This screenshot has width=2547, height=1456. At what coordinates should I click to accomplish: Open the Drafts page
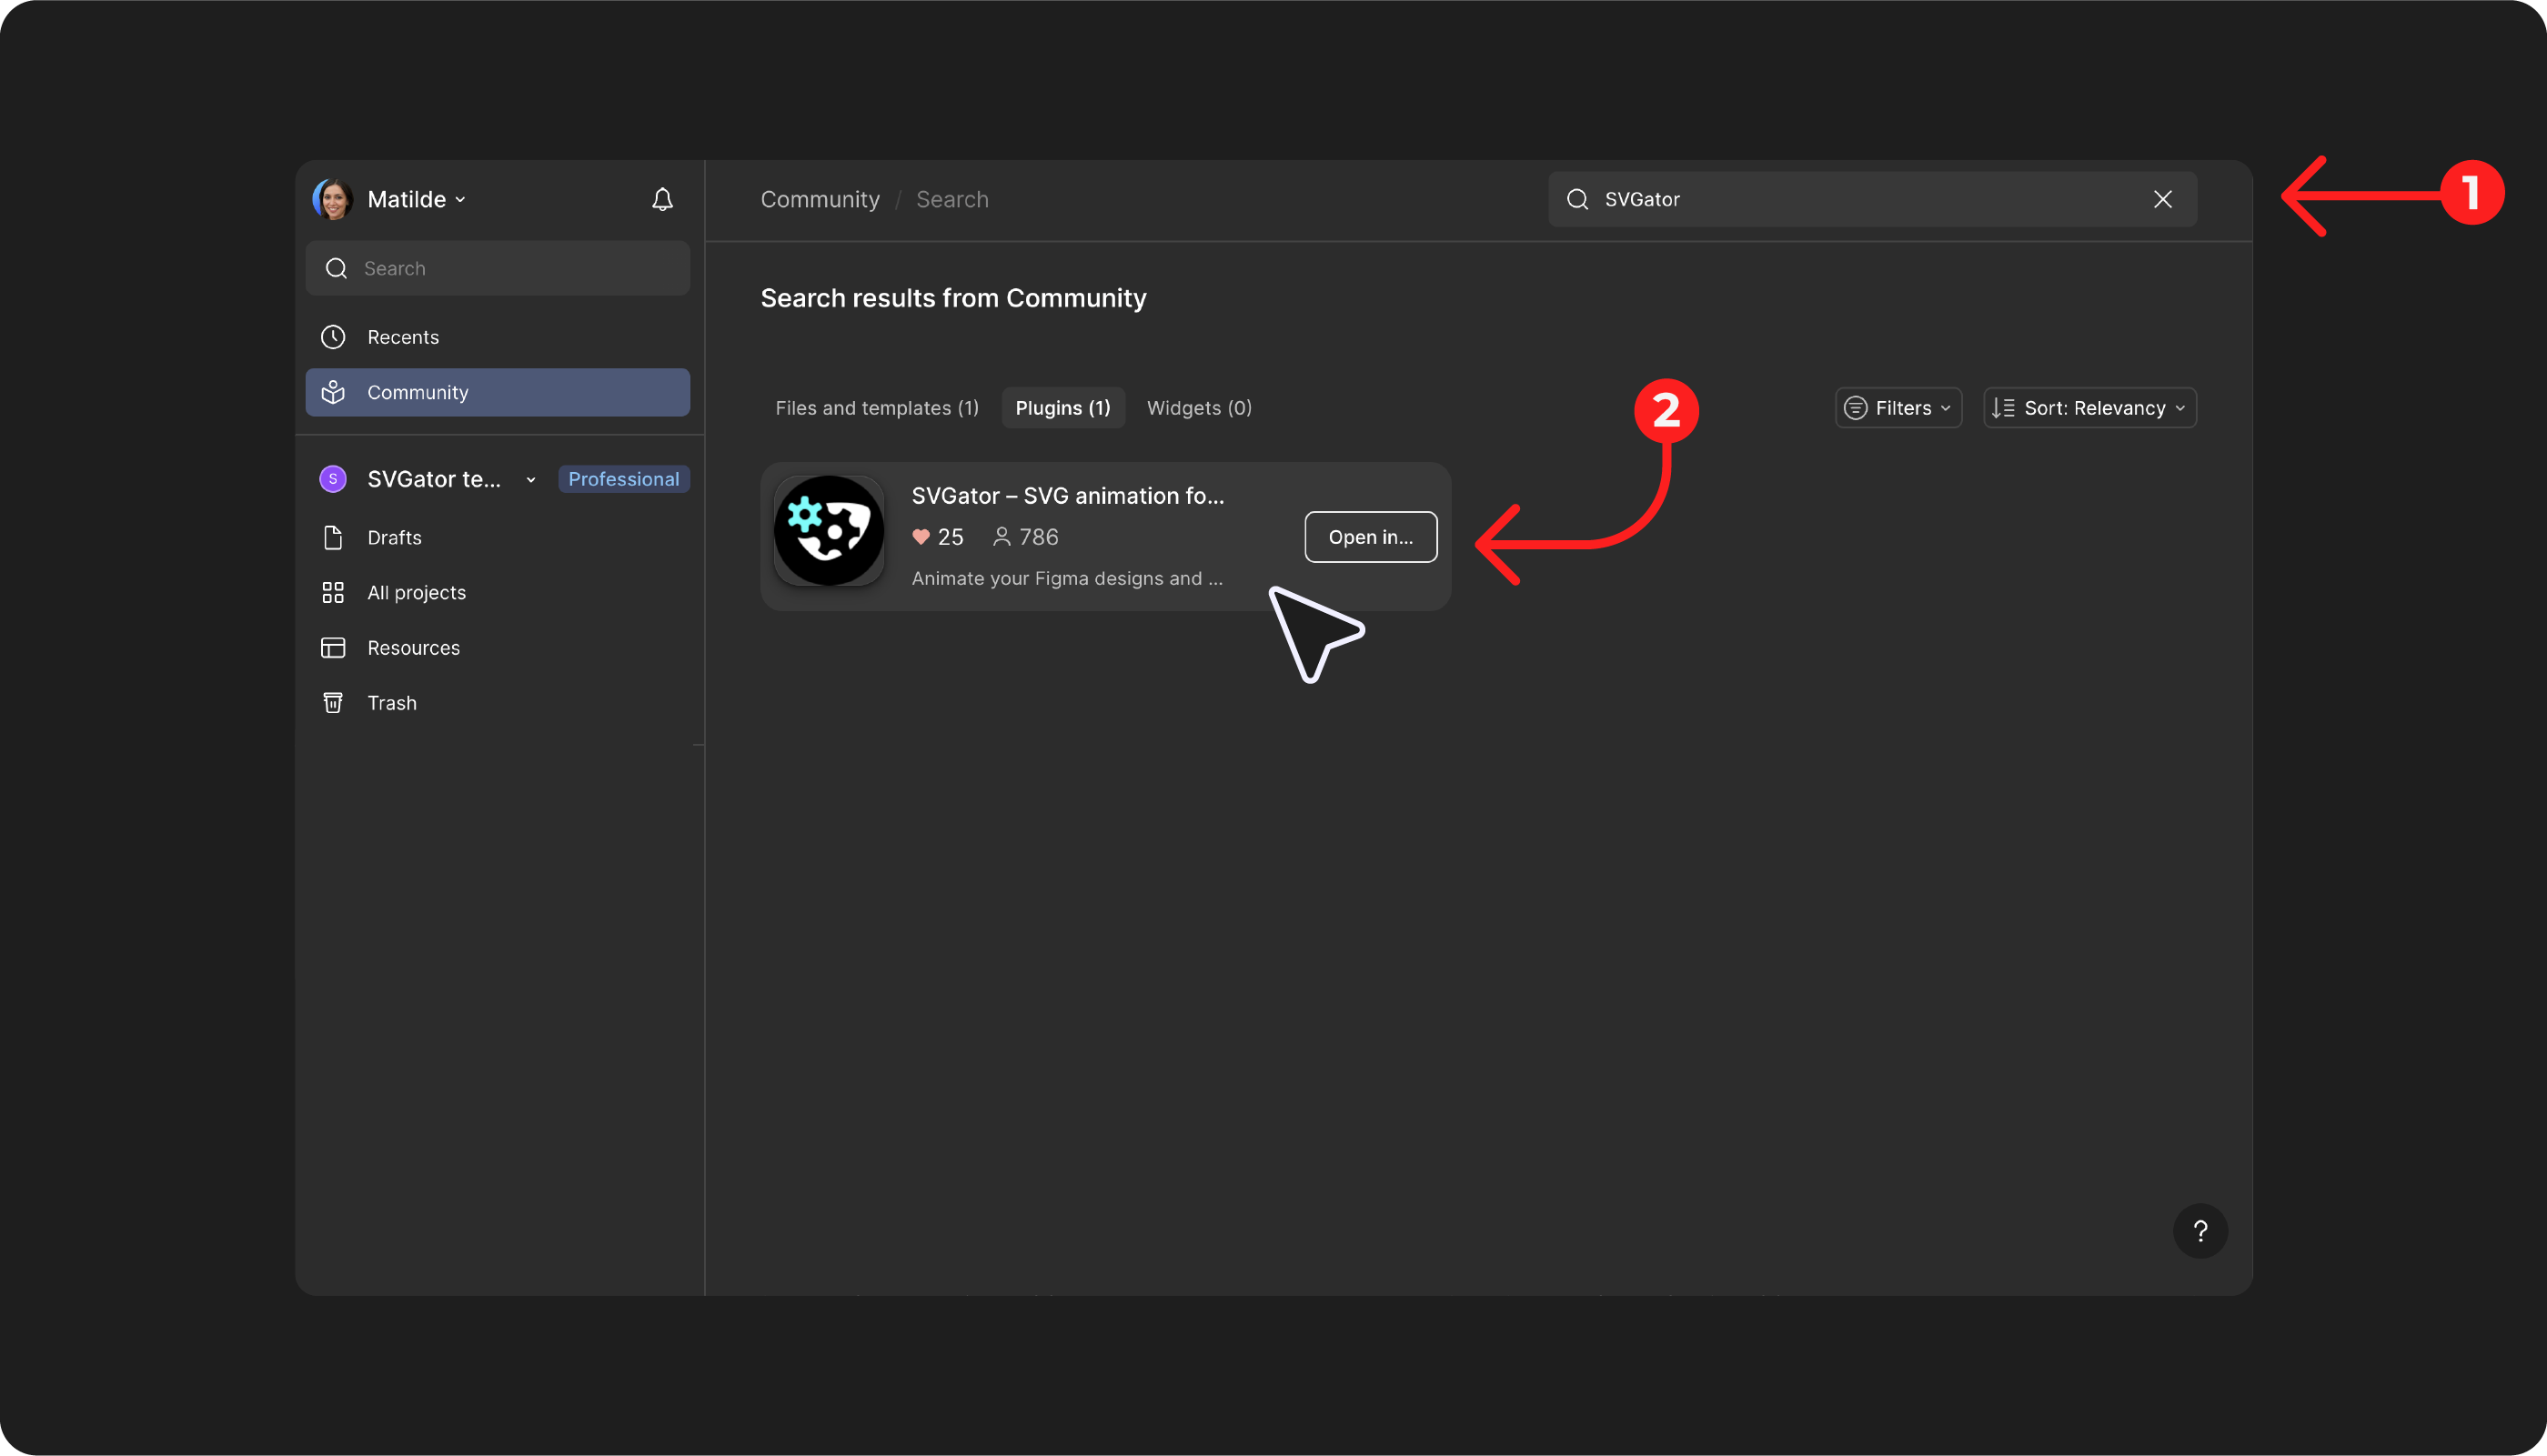point(394,537)
